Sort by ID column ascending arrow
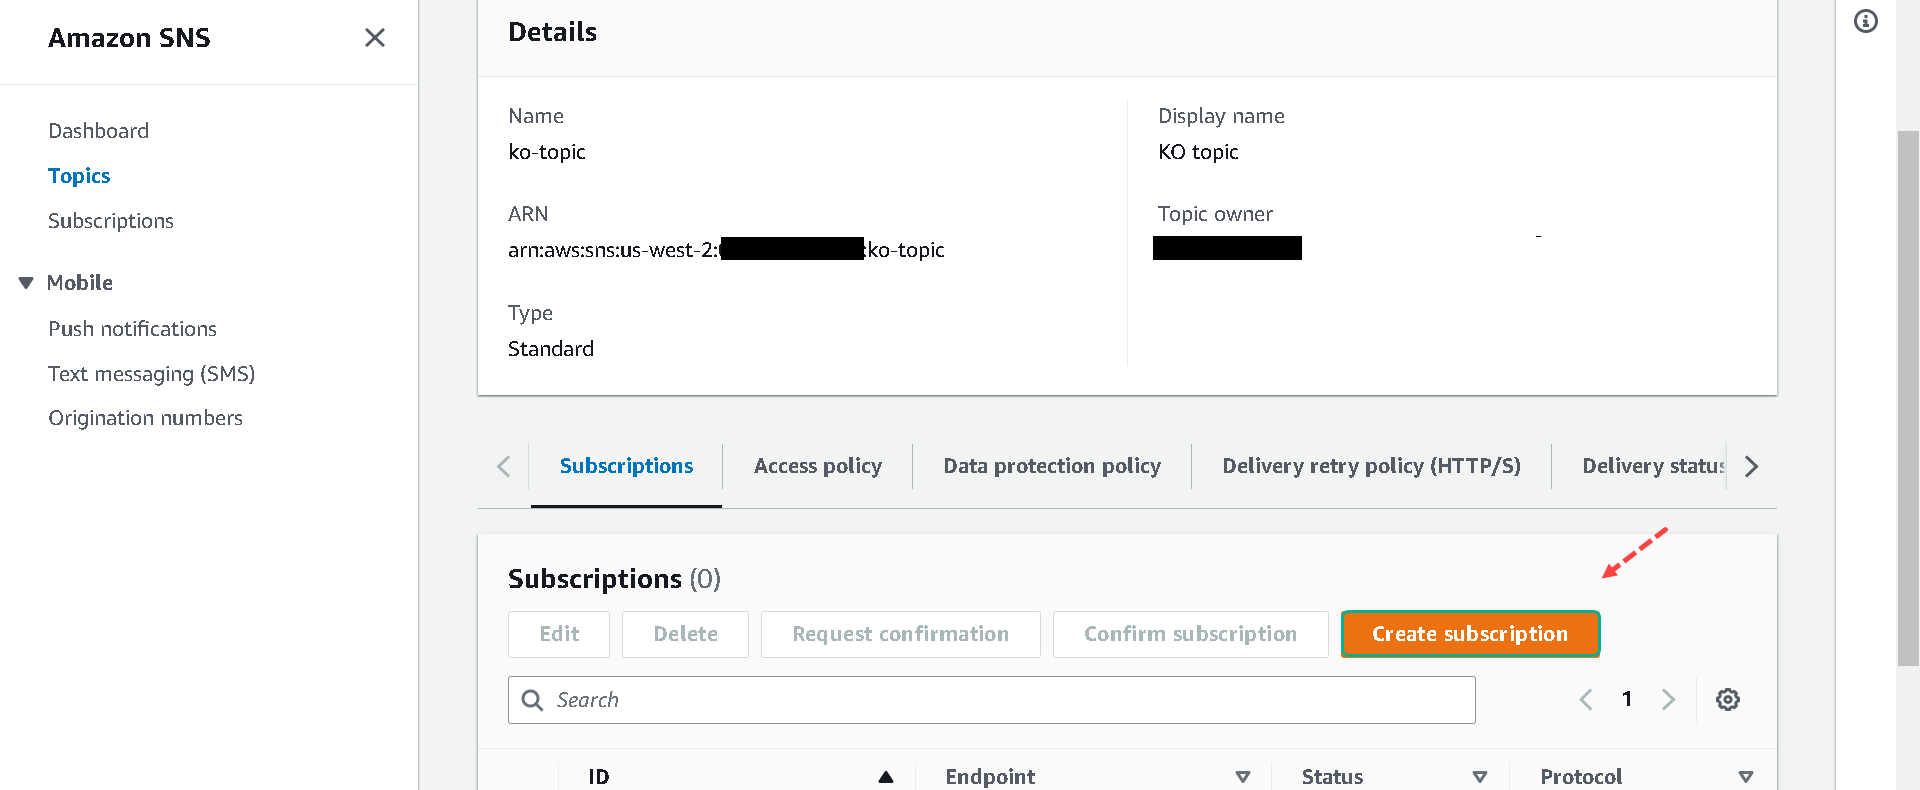1920x790 pixels. pos(886,777)
